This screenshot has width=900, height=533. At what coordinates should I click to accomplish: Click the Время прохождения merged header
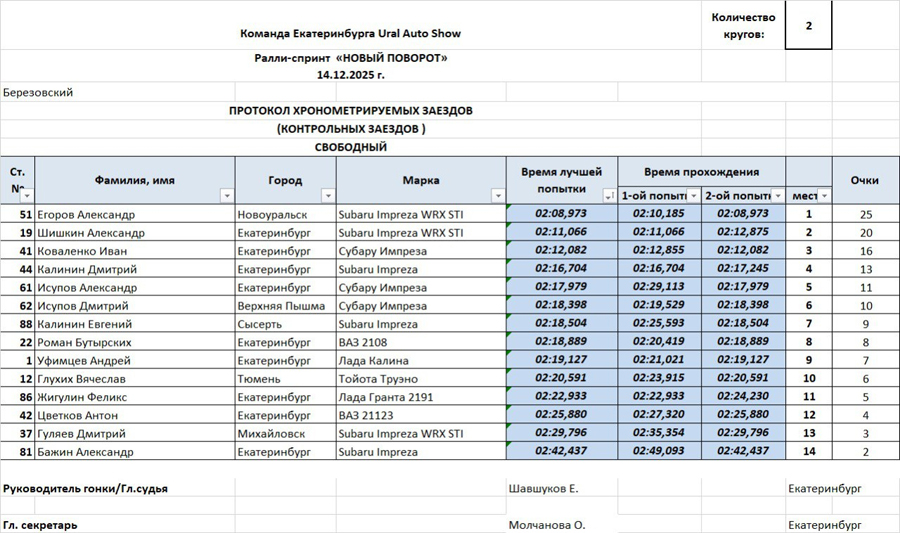click(x=700, y=171)
